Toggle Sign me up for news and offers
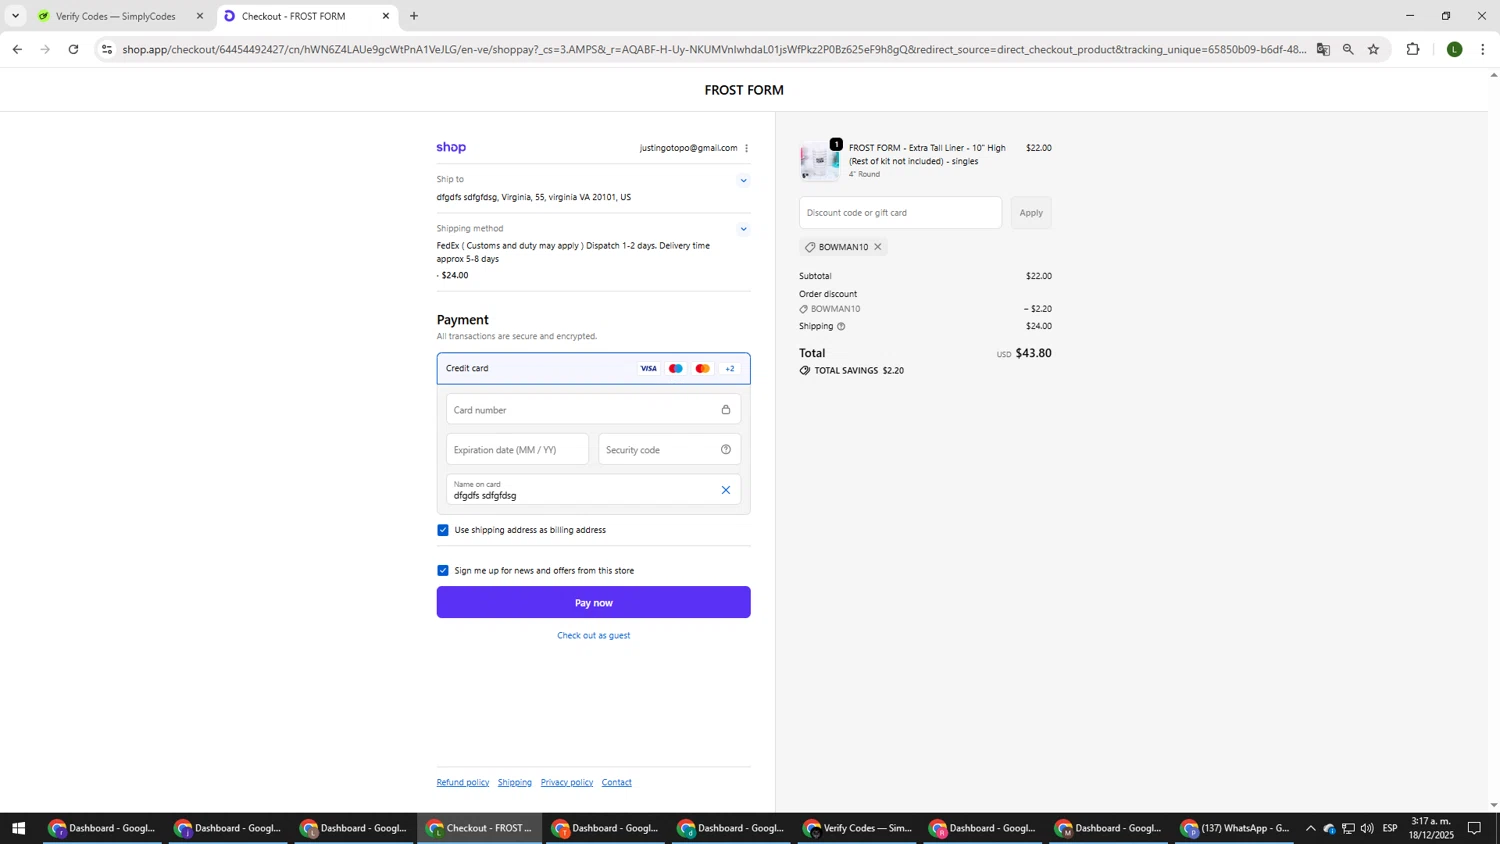Image resolution: width=1500 pixels, height=844 pixels. (443, 571)
